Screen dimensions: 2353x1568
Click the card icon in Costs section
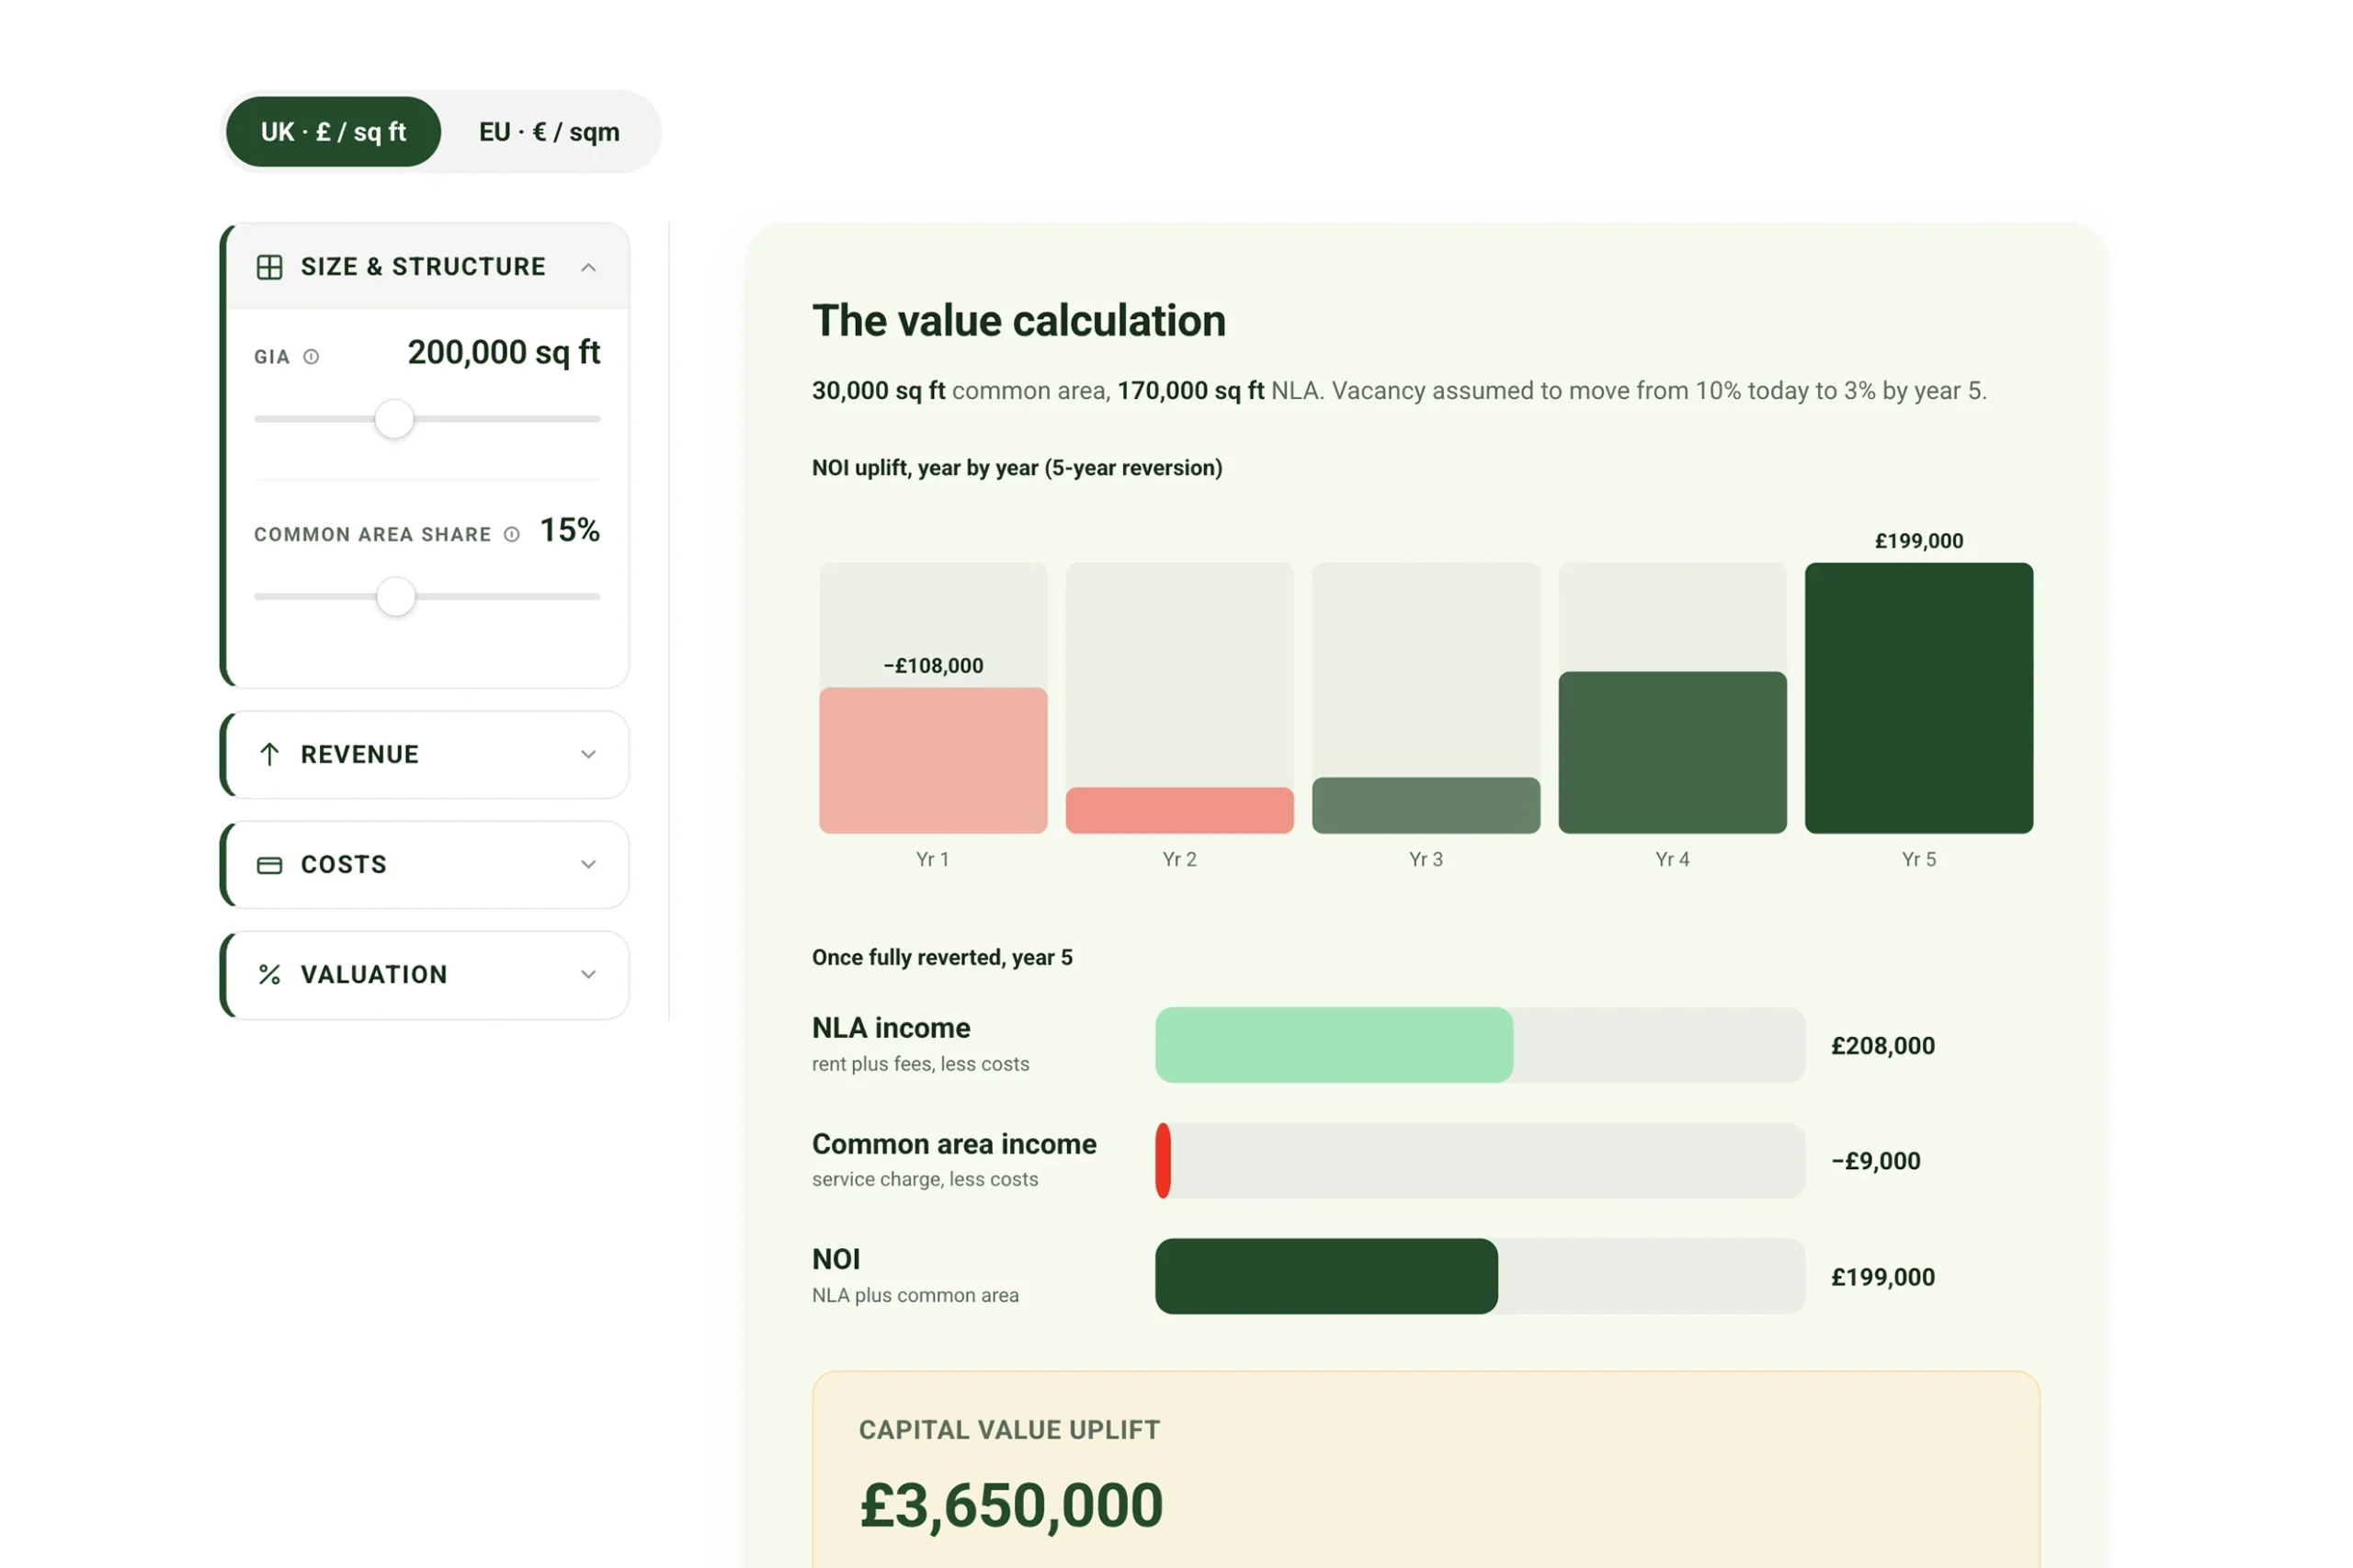point(269,865)
